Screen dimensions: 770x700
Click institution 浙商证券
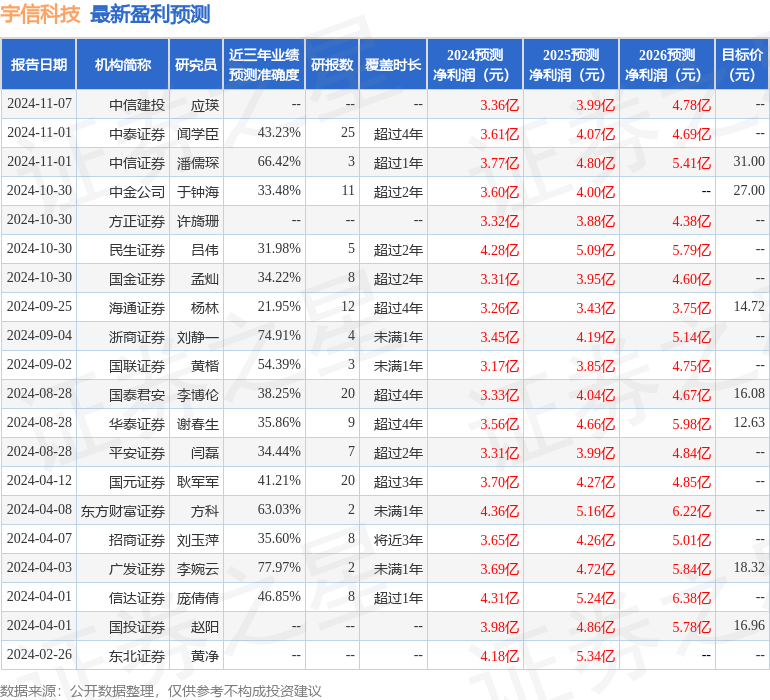[x=137, y=337]
